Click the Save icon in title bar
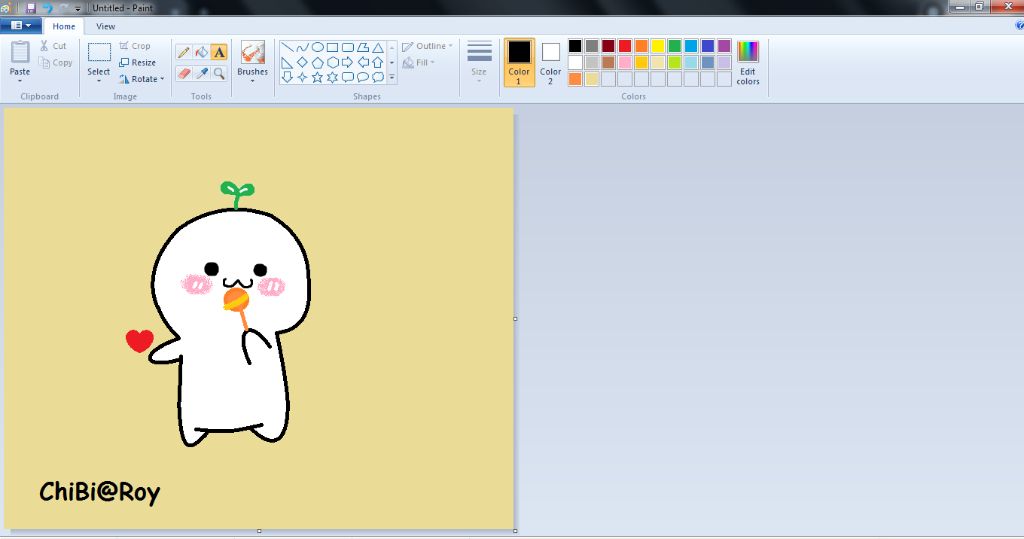This screenshot has height=539, width=1024. [x=31, y=8]
